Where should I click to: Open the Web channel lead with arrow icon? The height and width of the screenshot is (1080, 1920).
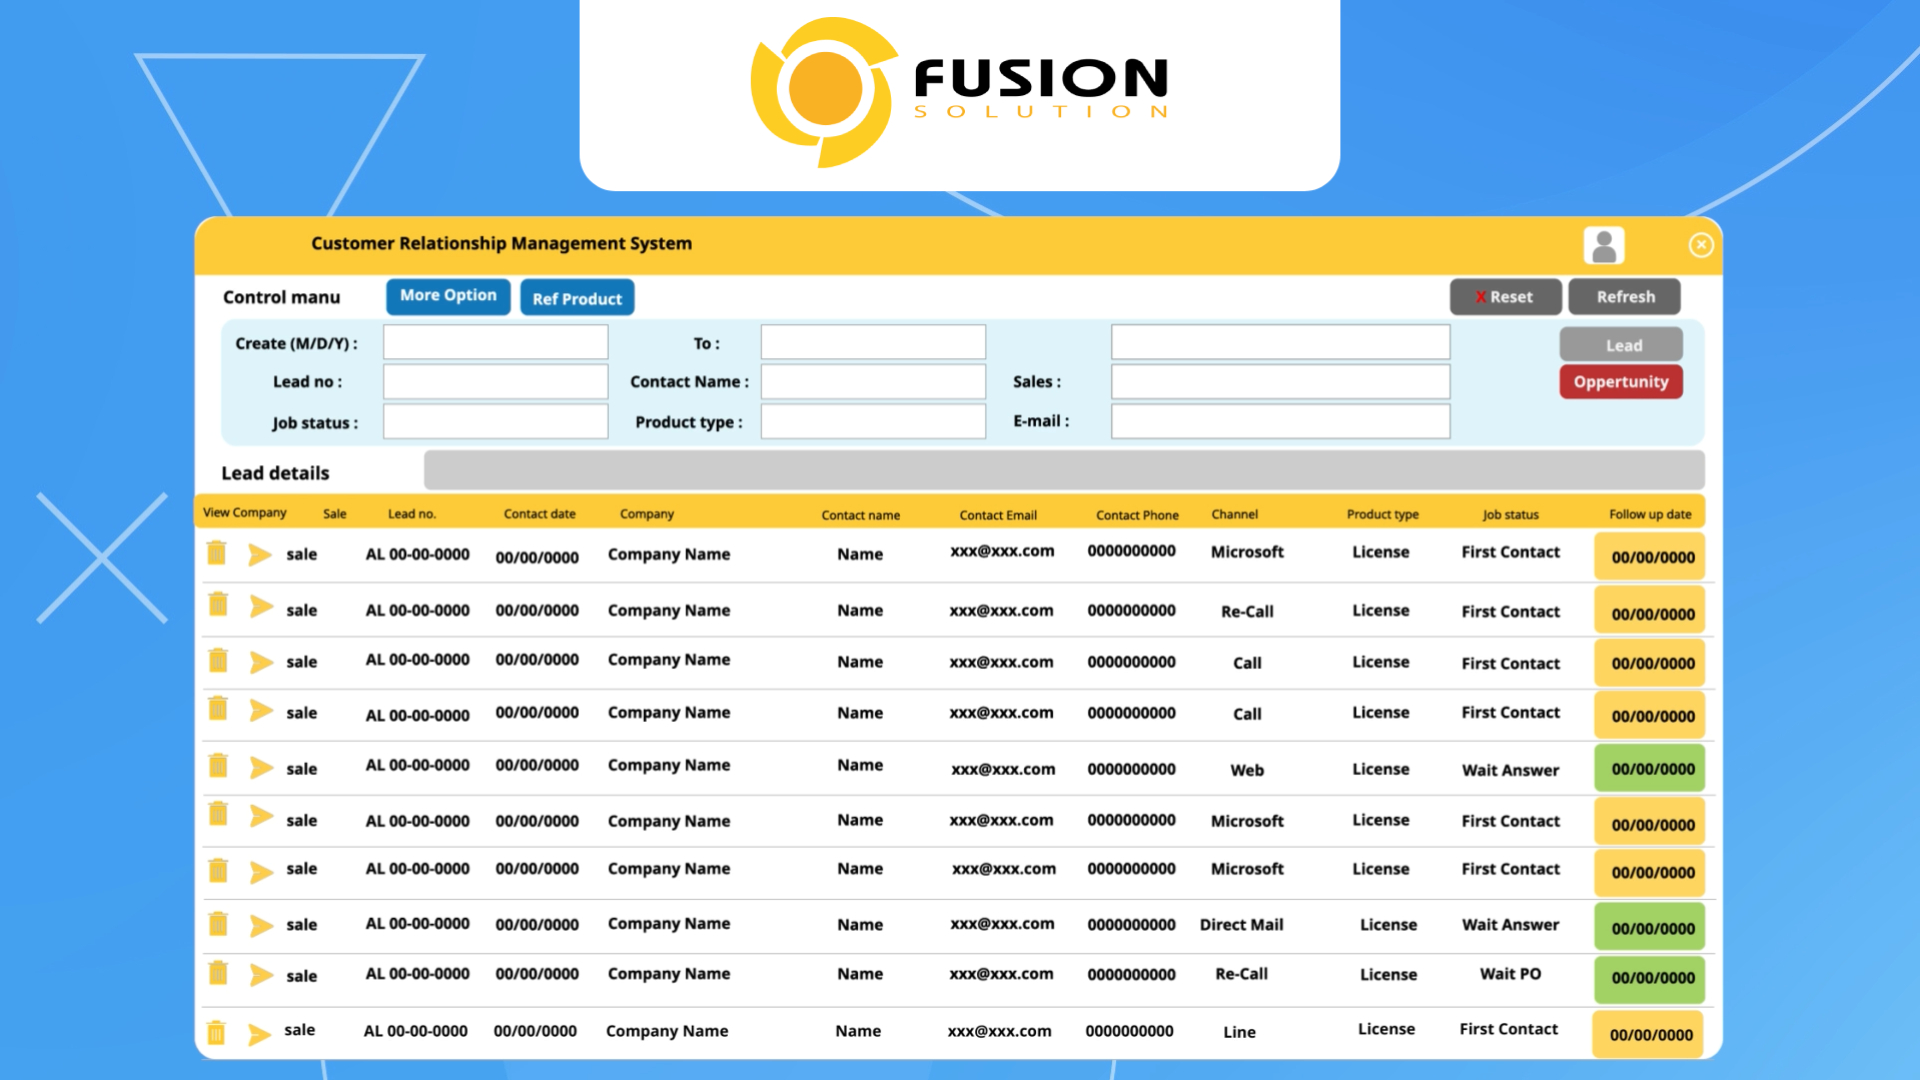(x=261, y=767)
